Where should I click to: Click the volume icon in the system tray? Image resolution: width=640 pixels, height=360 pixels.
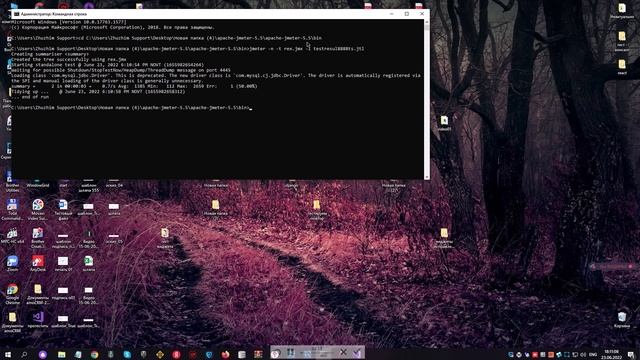pos(583,354)
